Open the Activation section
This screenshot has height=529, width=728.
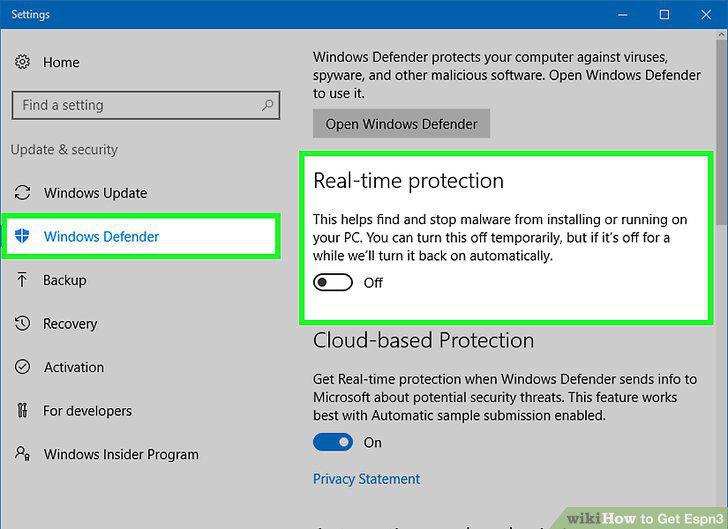coord(74,367)
